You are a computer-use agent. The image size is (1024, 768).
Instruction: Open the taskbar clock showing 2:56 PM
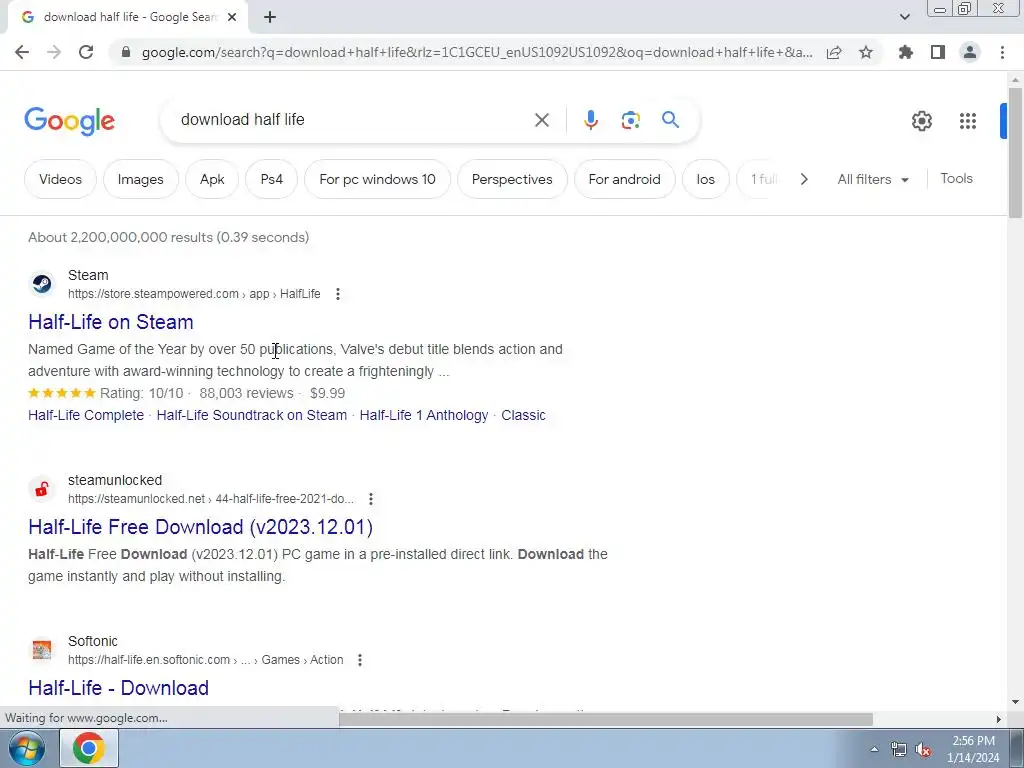pyautogui.click(x=973, y=749)
